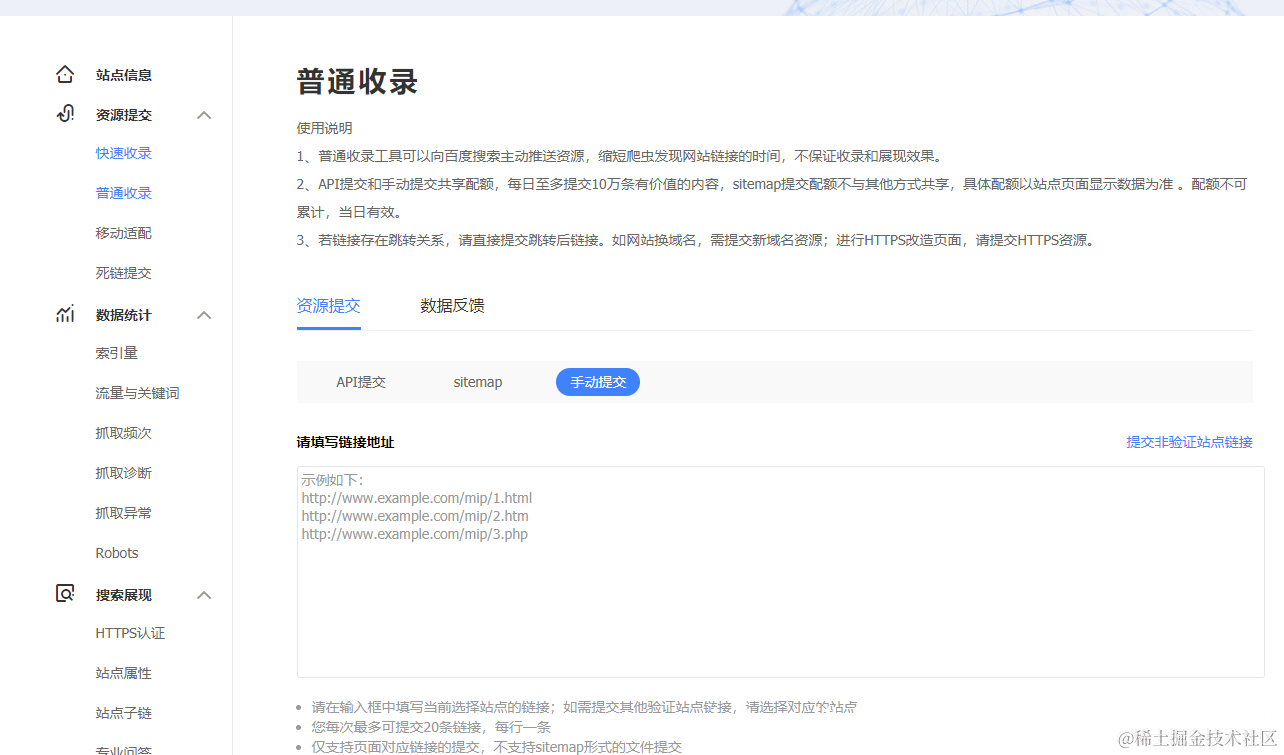
Task: Collapse the 数据统计 sidebar section
Action: pyautogui.click(x=204, y=315)
